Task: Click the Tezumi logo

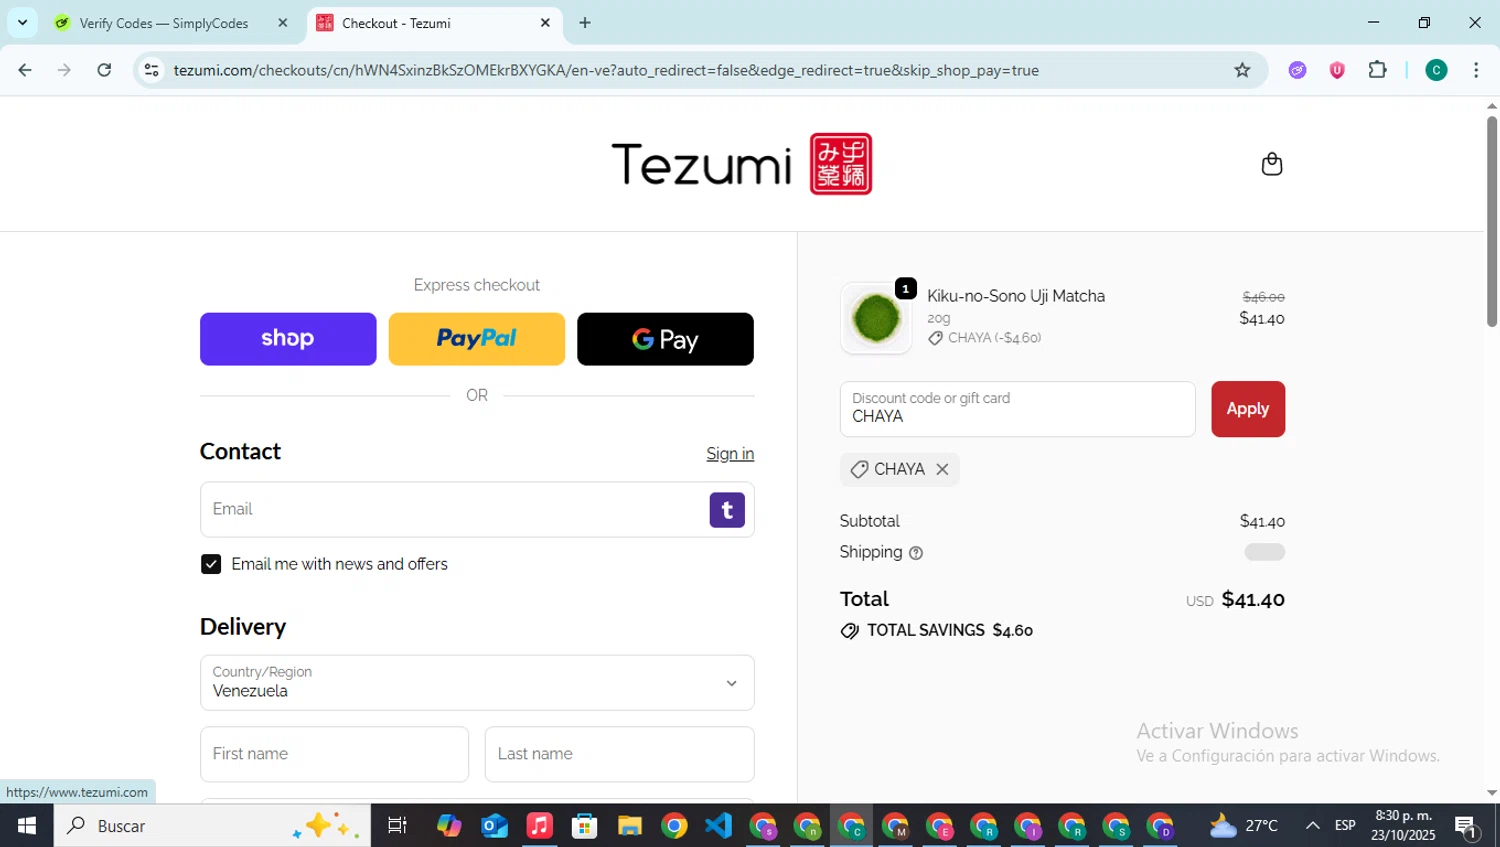Action: (742, 164)
